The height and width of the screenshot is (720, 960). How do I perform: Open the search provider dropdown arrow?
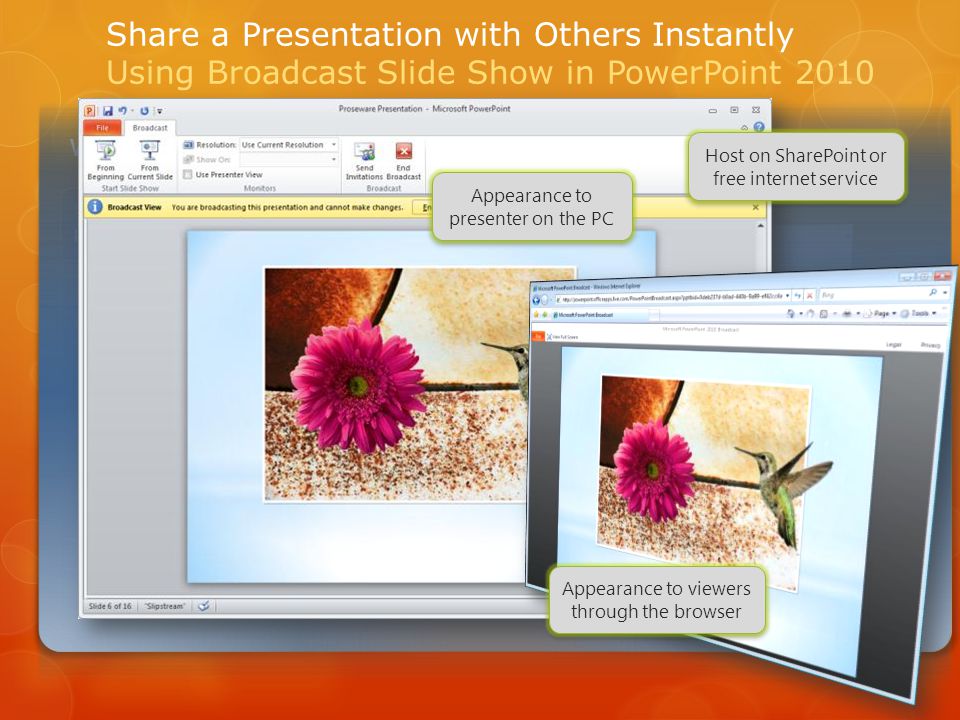pyautogui.click(x=945, y=293)
